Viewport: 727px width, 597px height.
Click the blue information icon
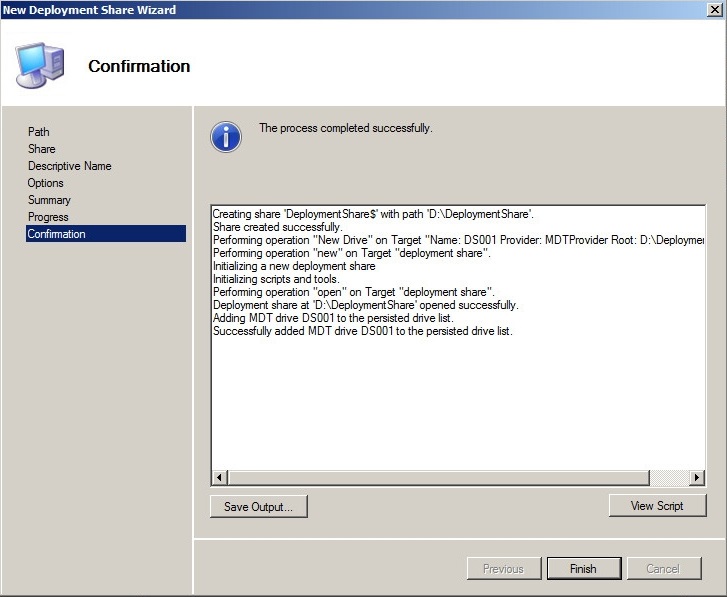226,136
